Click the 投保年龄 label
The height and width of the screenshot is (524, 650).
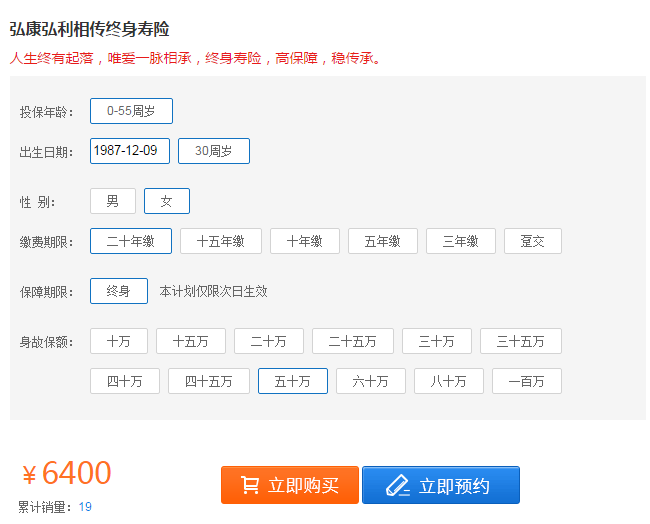pos(46,112)
